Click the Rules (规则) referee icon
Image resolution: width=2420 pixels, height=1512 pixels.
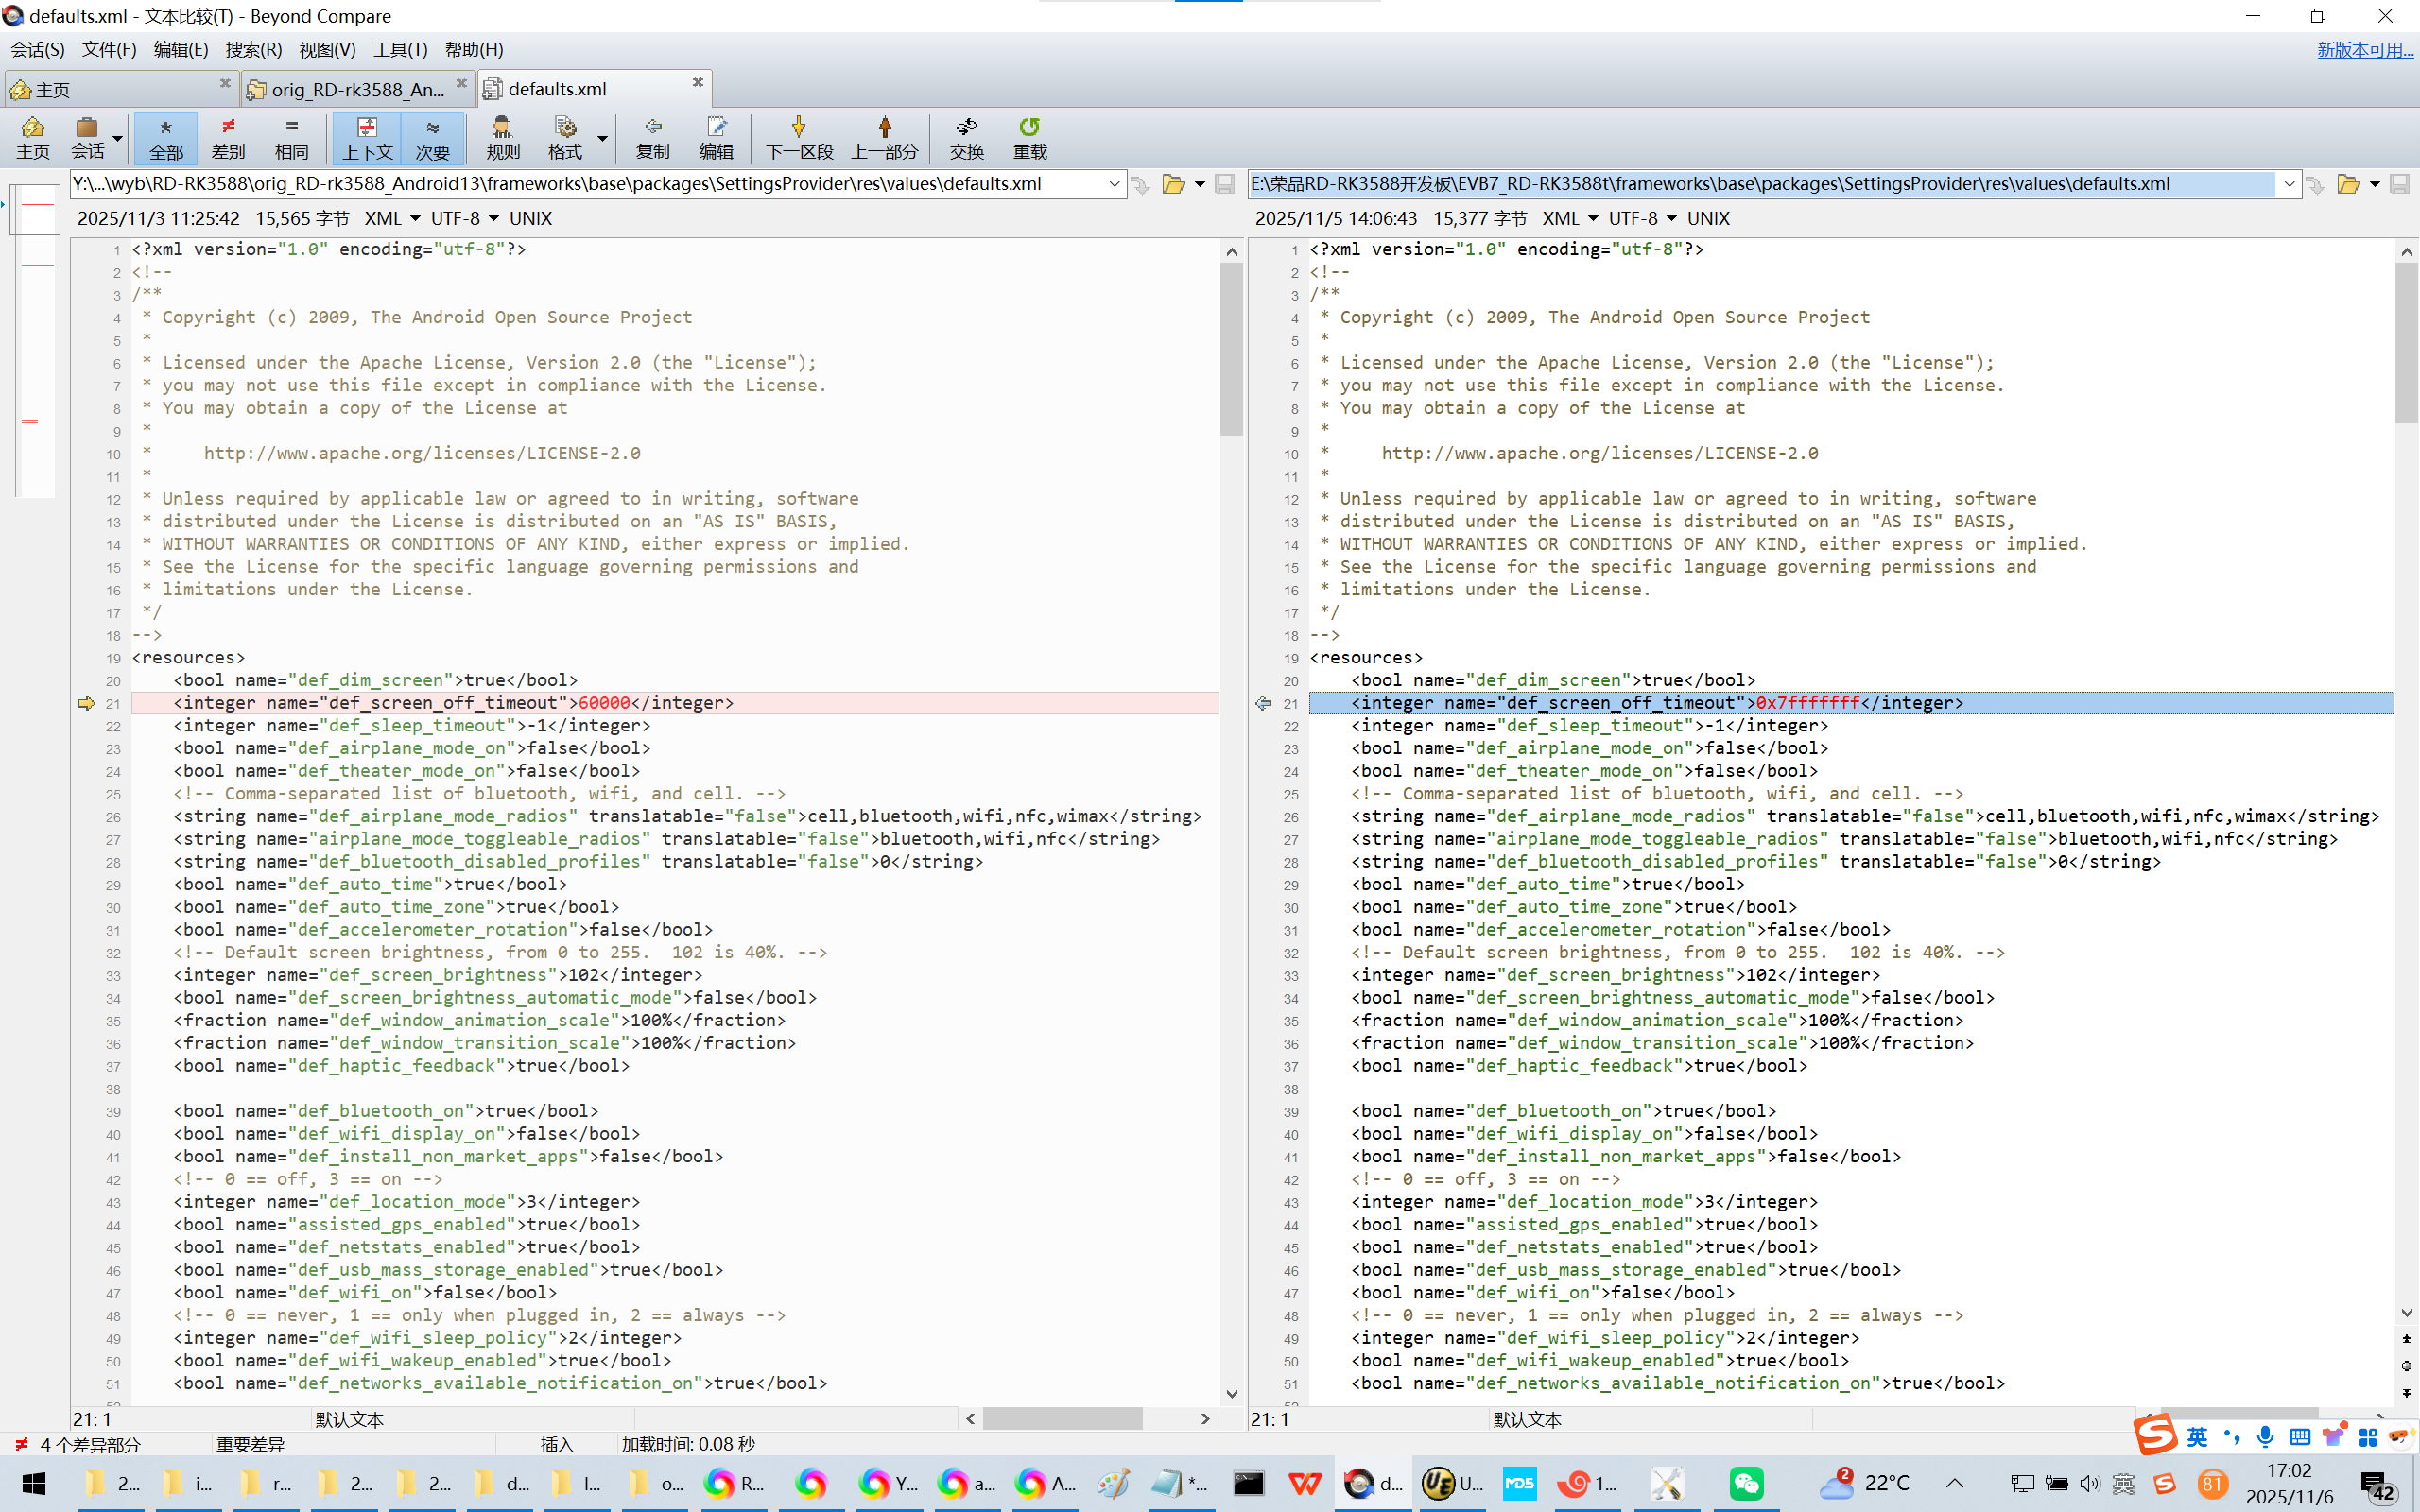(x=502, y=137)
